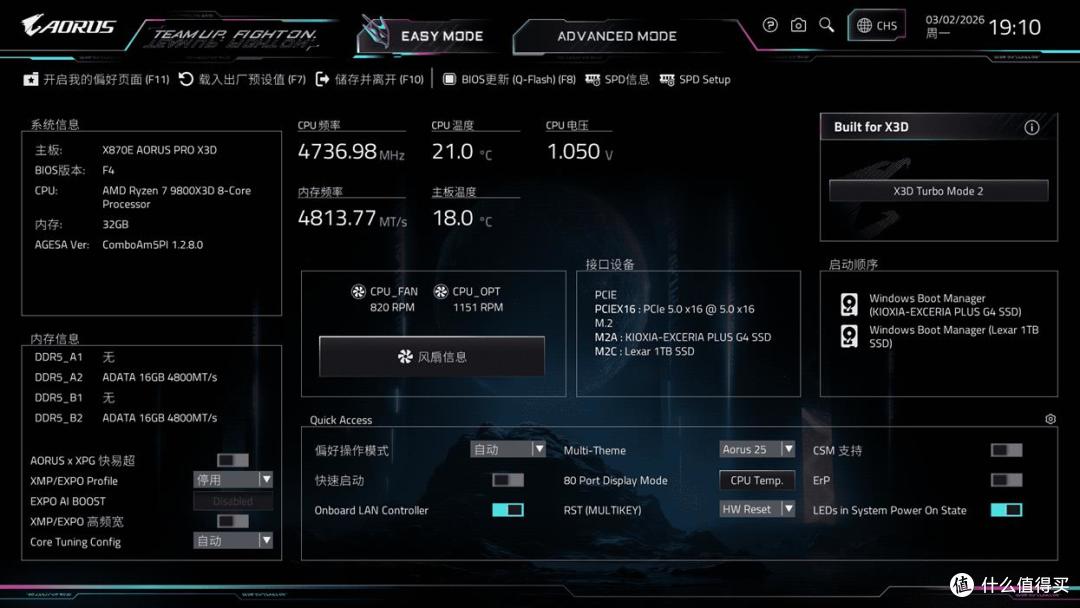Select Windows Boot Manager KIOXIA entry
The width and height of the screenshot is (1080, 608).
click(x=945, y=305)
